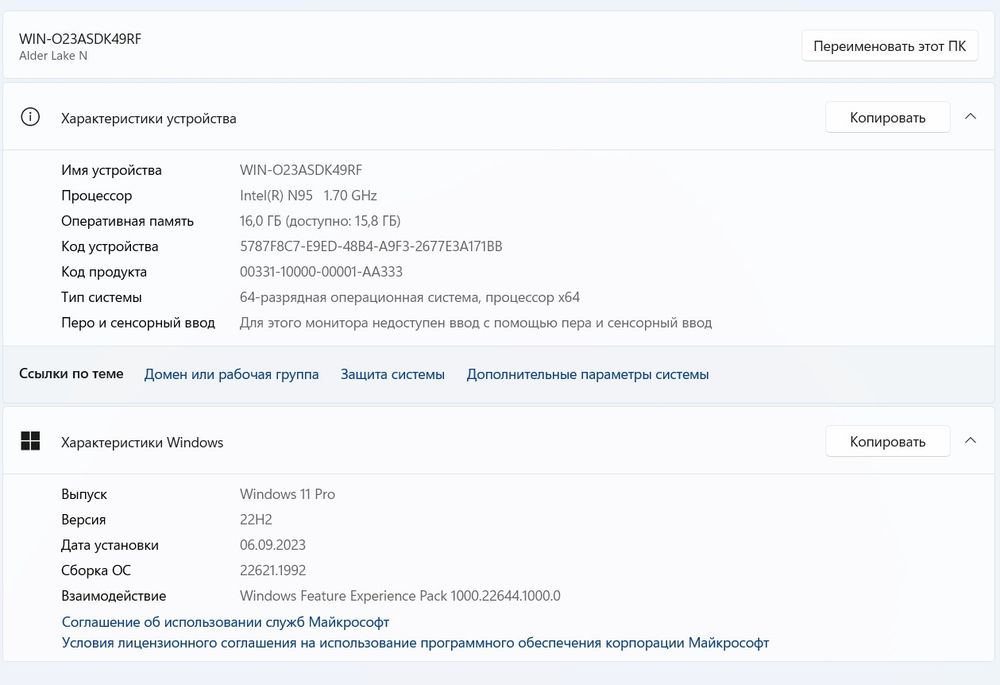Collapse the Характеристики устройства section chevron
This screenshot has width=1000, height=685.
click(x=970, y=117)
